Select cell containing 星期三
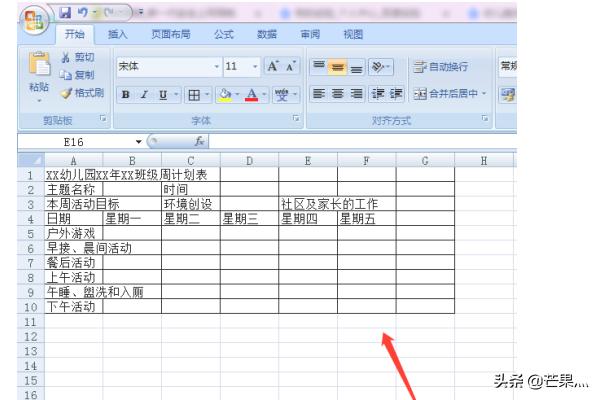600x400 pixels. click(249, 219)
